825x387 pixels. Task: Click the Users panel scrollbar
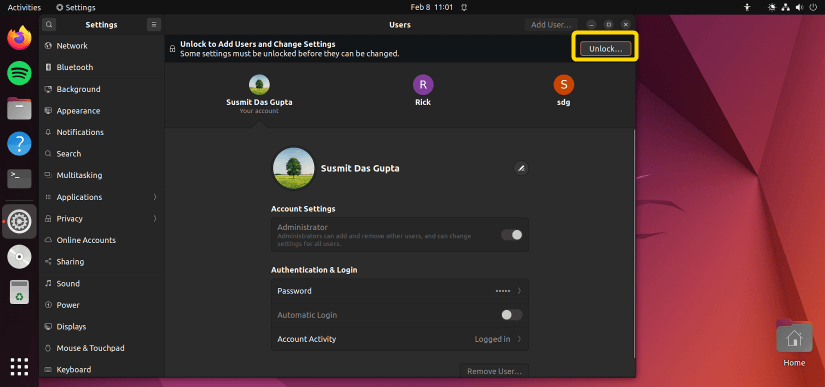pyautogui.click(x=634, y=243)
